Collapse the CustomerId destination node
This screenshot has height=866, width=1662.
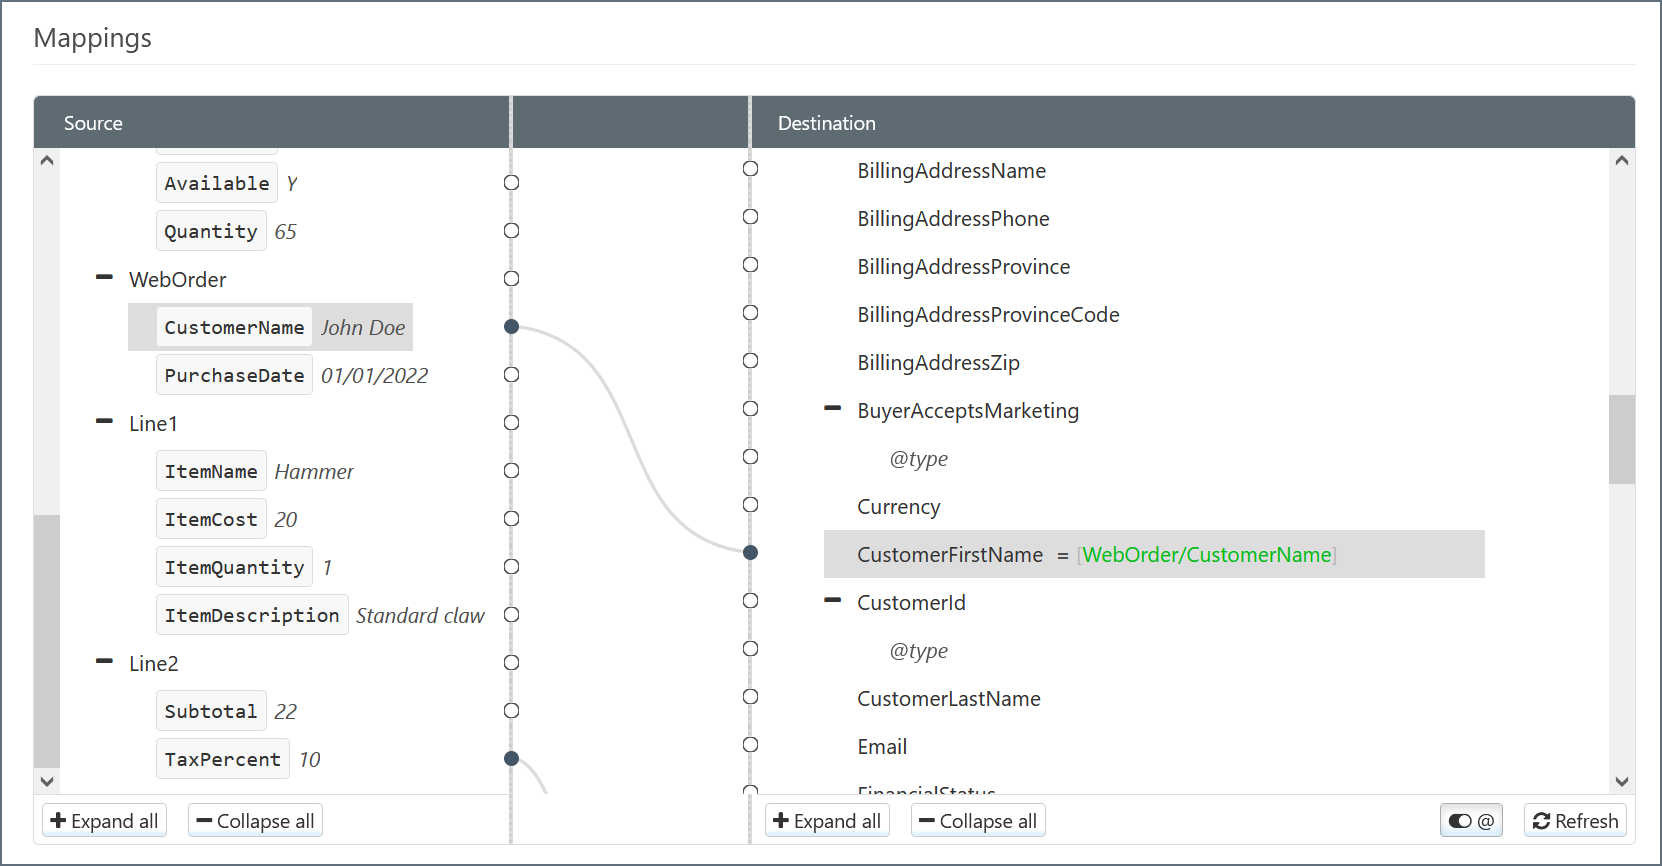pos(832,601)
